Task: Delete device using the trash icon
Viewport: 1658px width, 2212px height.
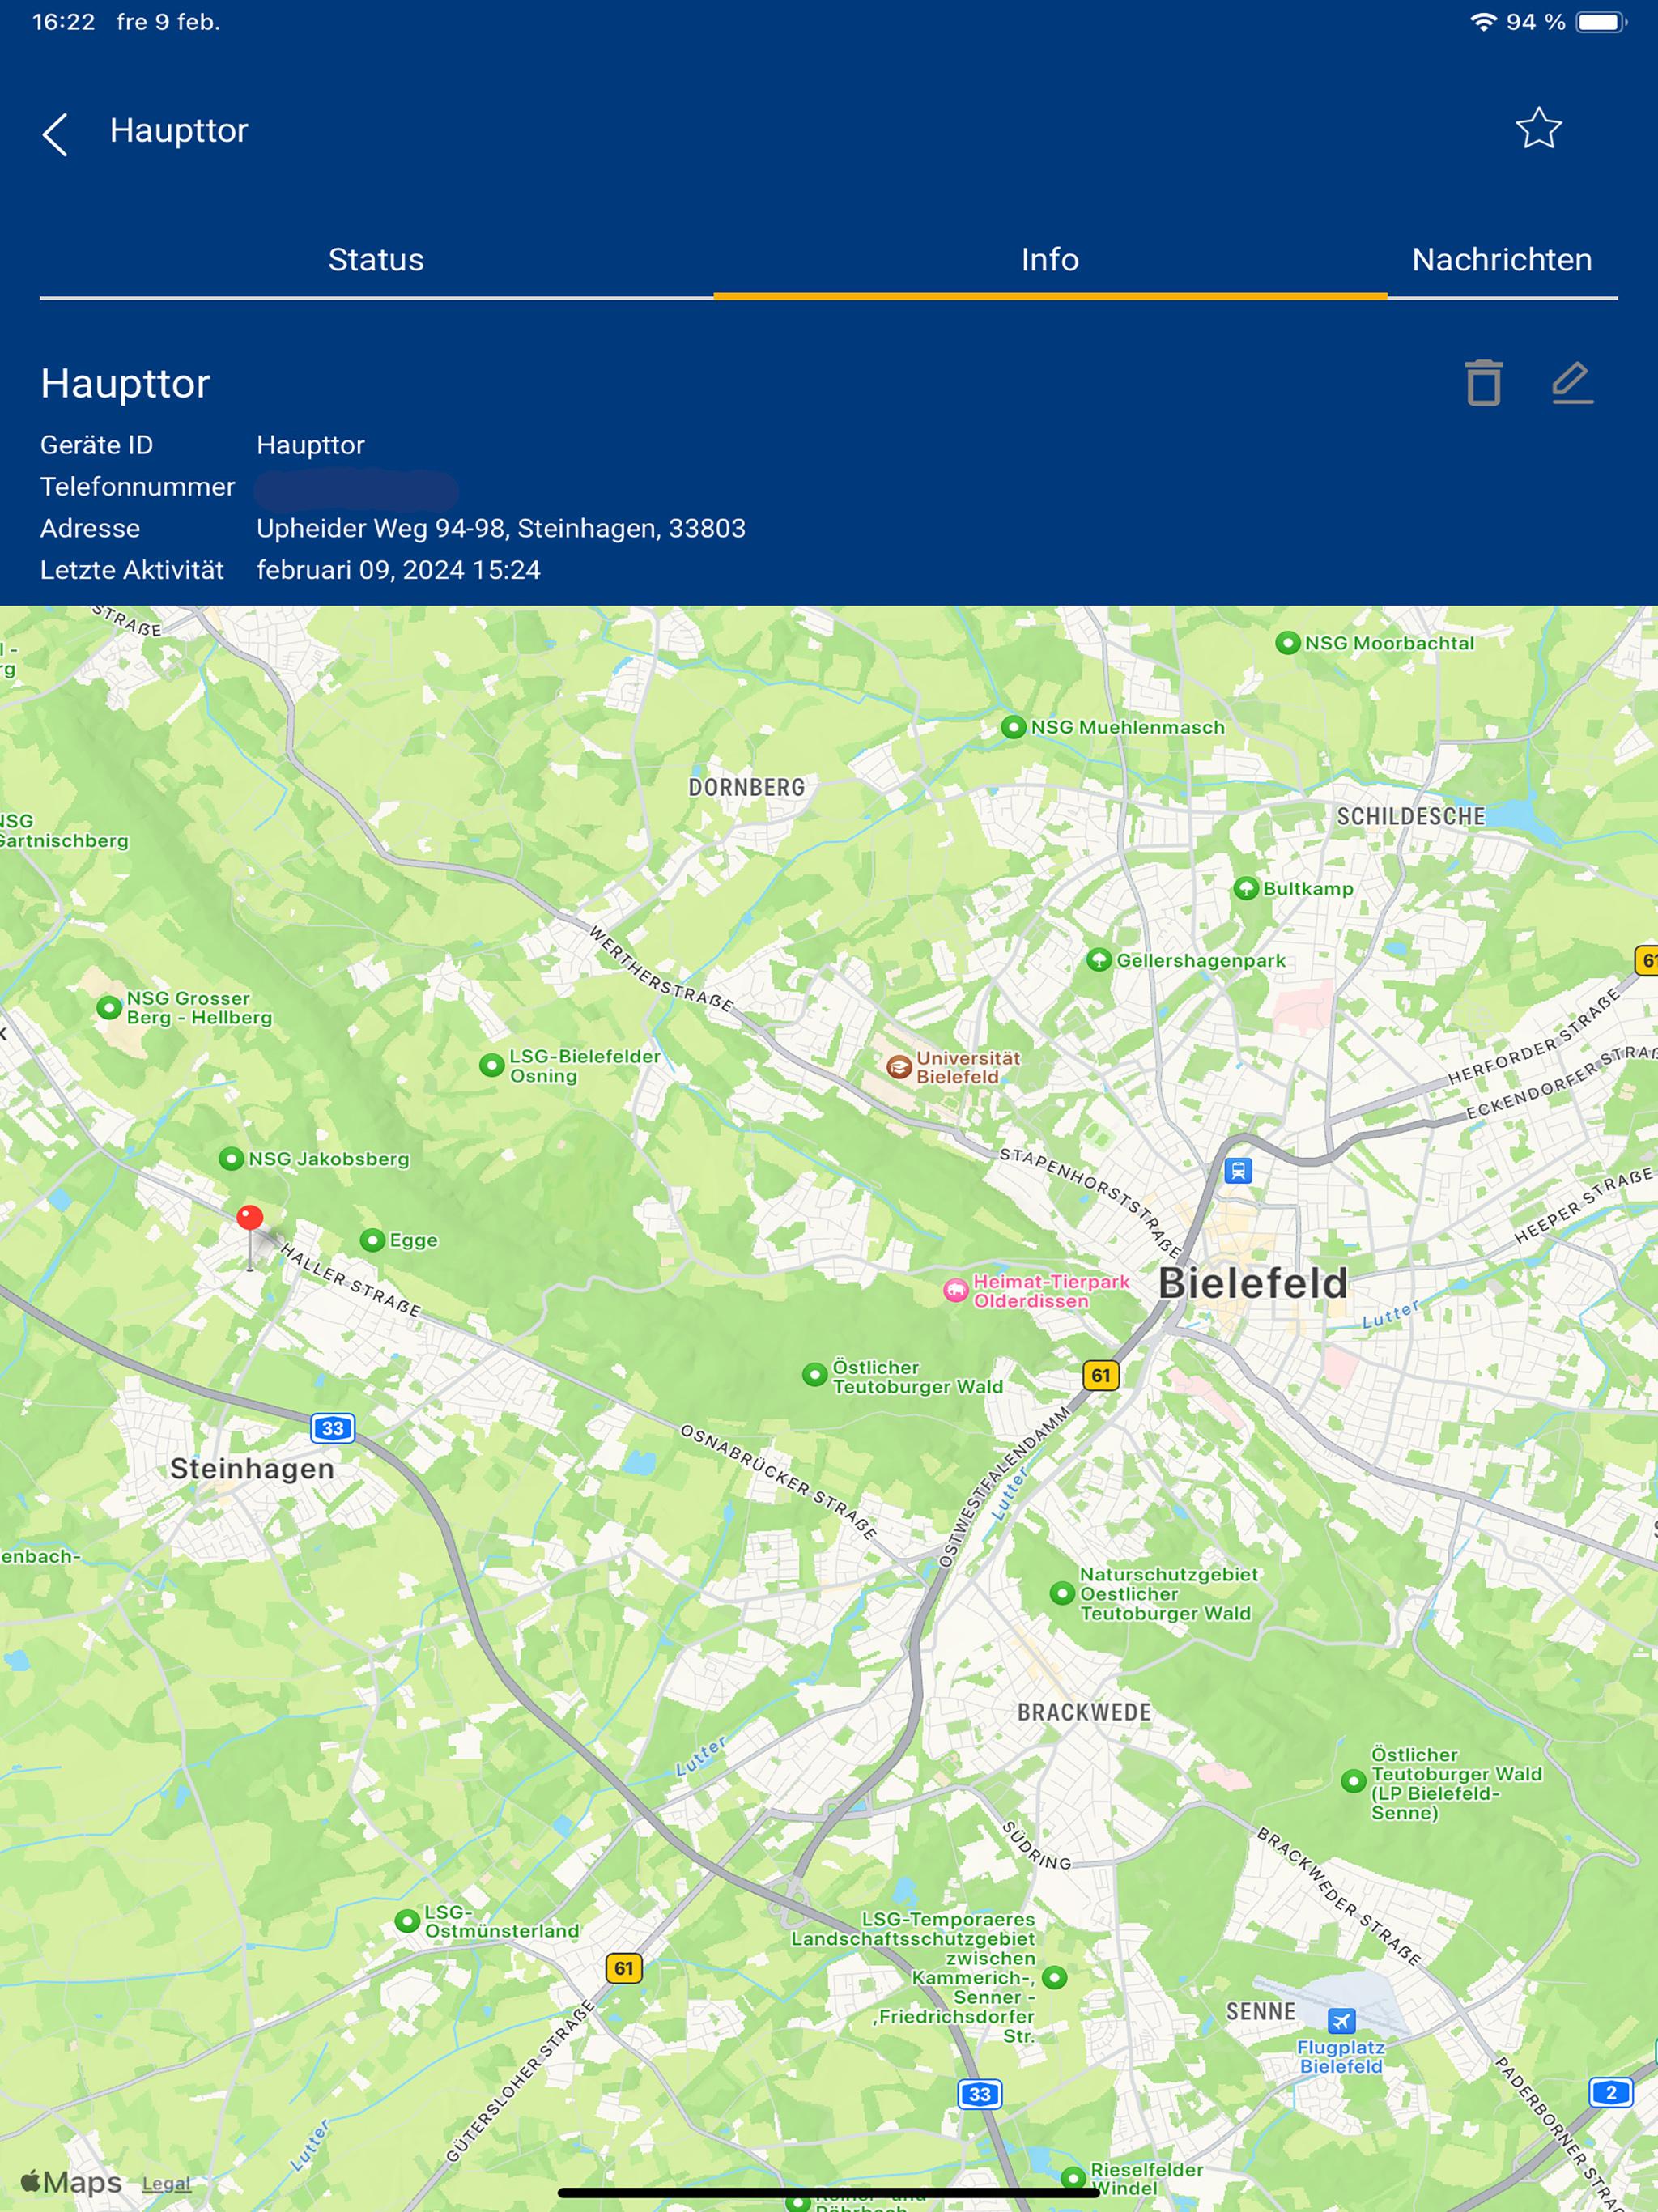Action: [1484, 383]
